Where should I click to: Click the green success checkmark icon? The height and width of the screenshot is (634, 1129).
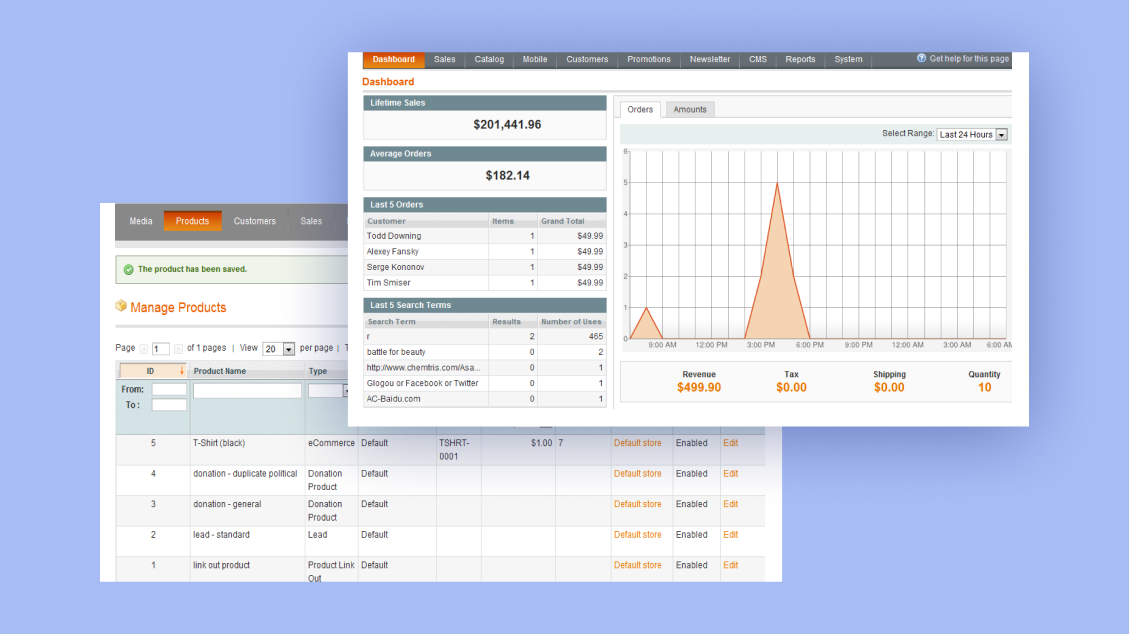[128, 270]
